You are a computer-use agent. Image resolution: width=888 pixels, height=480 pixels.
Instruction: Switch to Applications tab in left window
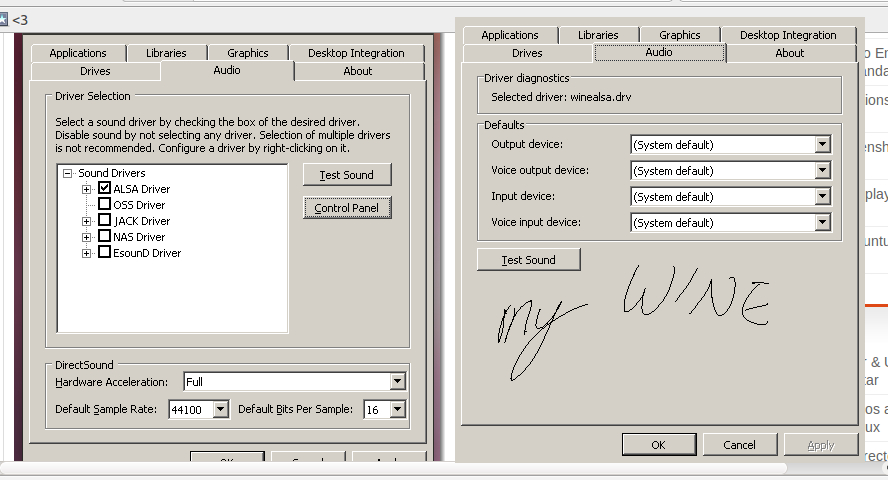click(x=78, y=53)
